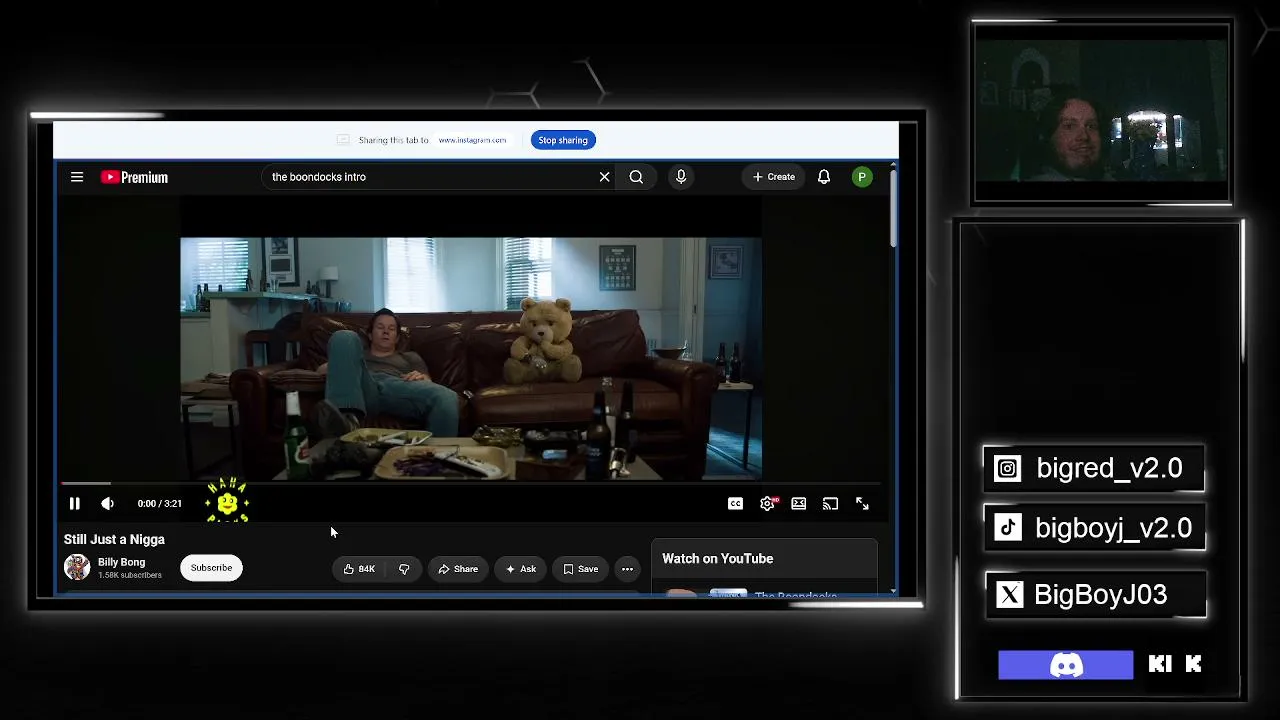
Task: Enter fullscreen mode
Action: pos(862,504)
